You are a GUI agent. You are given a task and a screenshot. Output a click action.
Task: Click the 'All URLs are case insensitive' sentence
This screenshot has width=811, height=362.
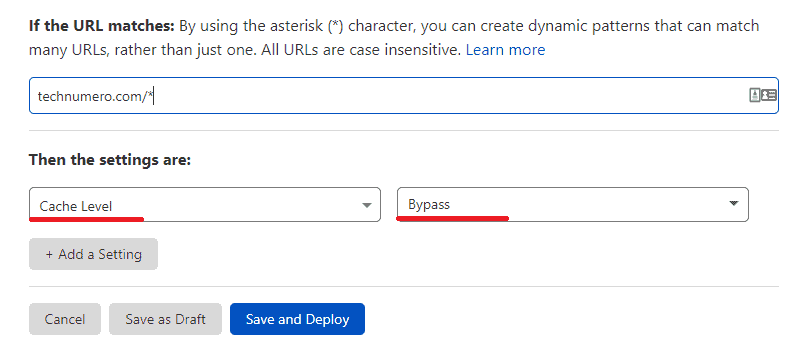tap(361, 50)
